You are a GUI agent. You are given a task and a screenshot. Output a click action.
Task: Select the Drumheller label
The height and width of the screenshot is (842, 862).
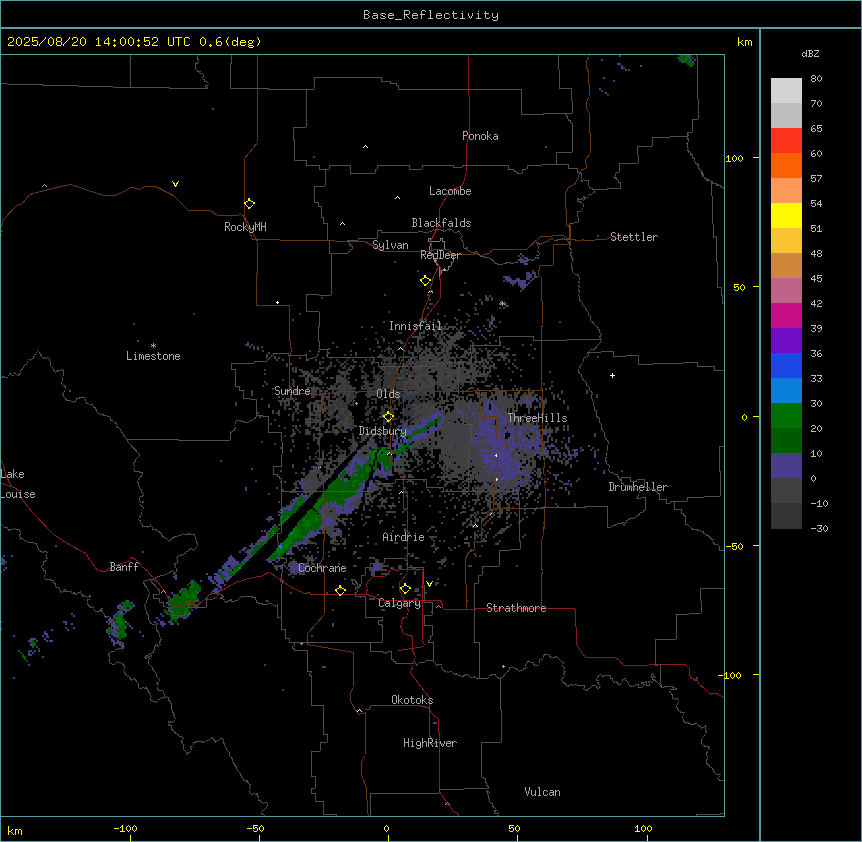coord(638,487)
